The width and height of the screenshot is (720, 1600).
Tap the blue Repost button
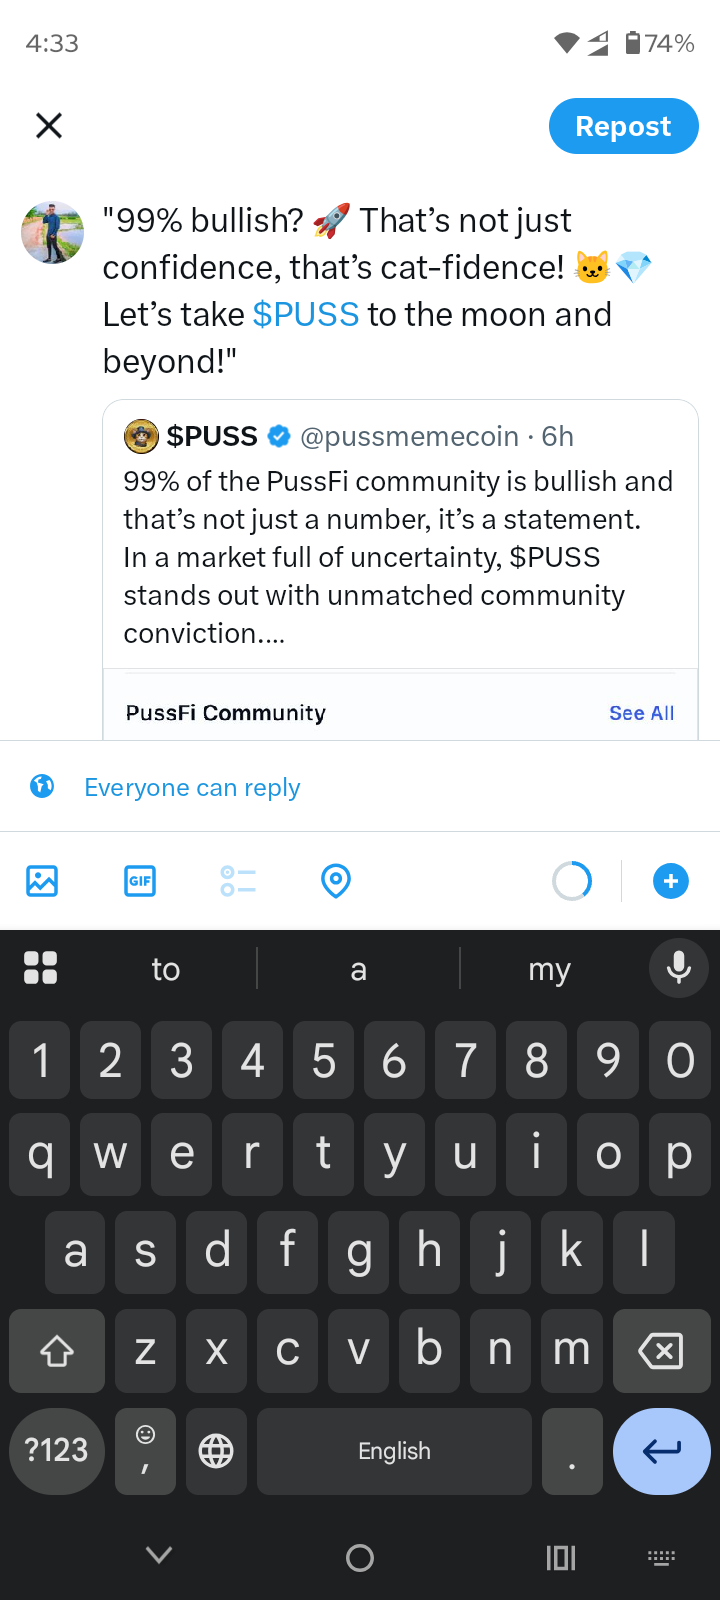coord(623,126)
